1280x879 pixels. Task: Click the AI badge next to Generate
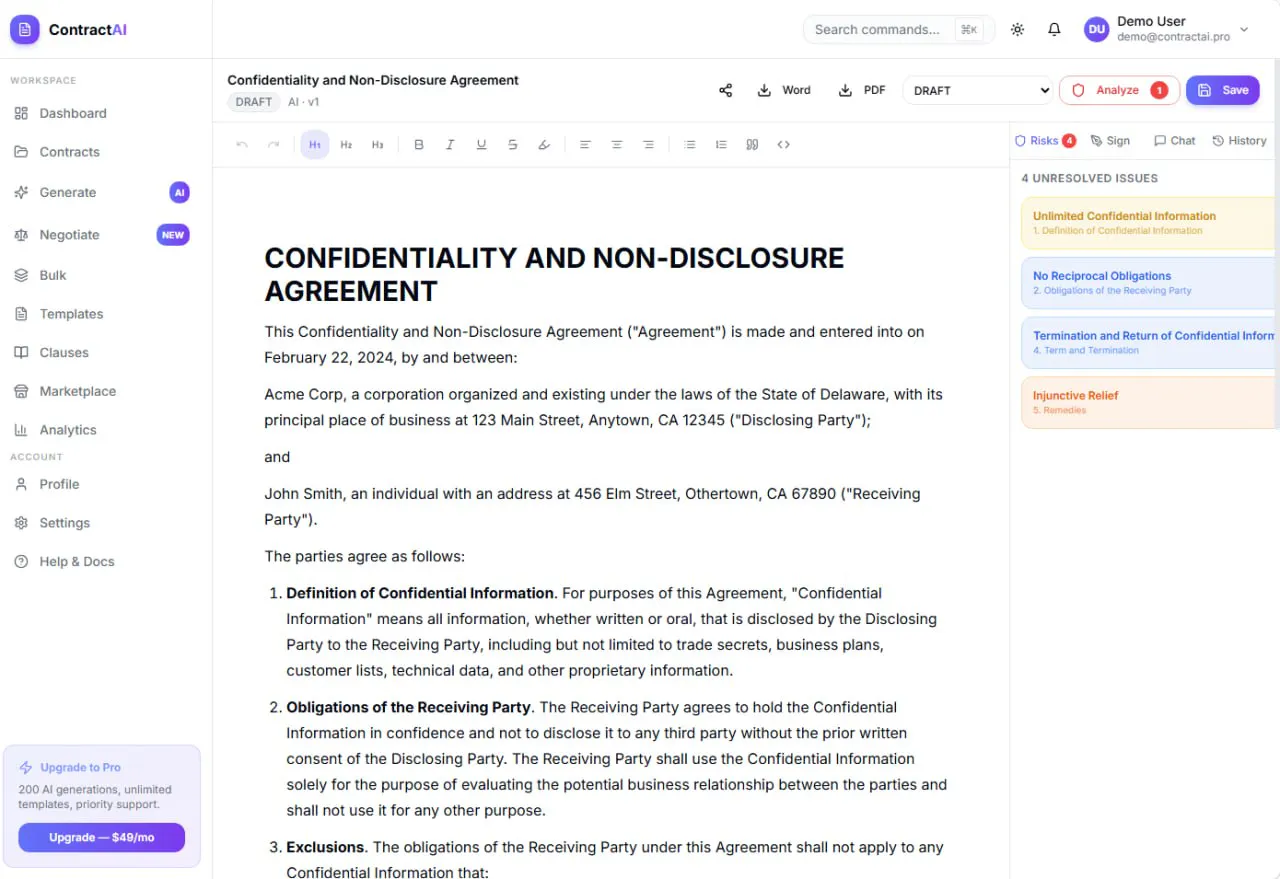pos(179,192)
